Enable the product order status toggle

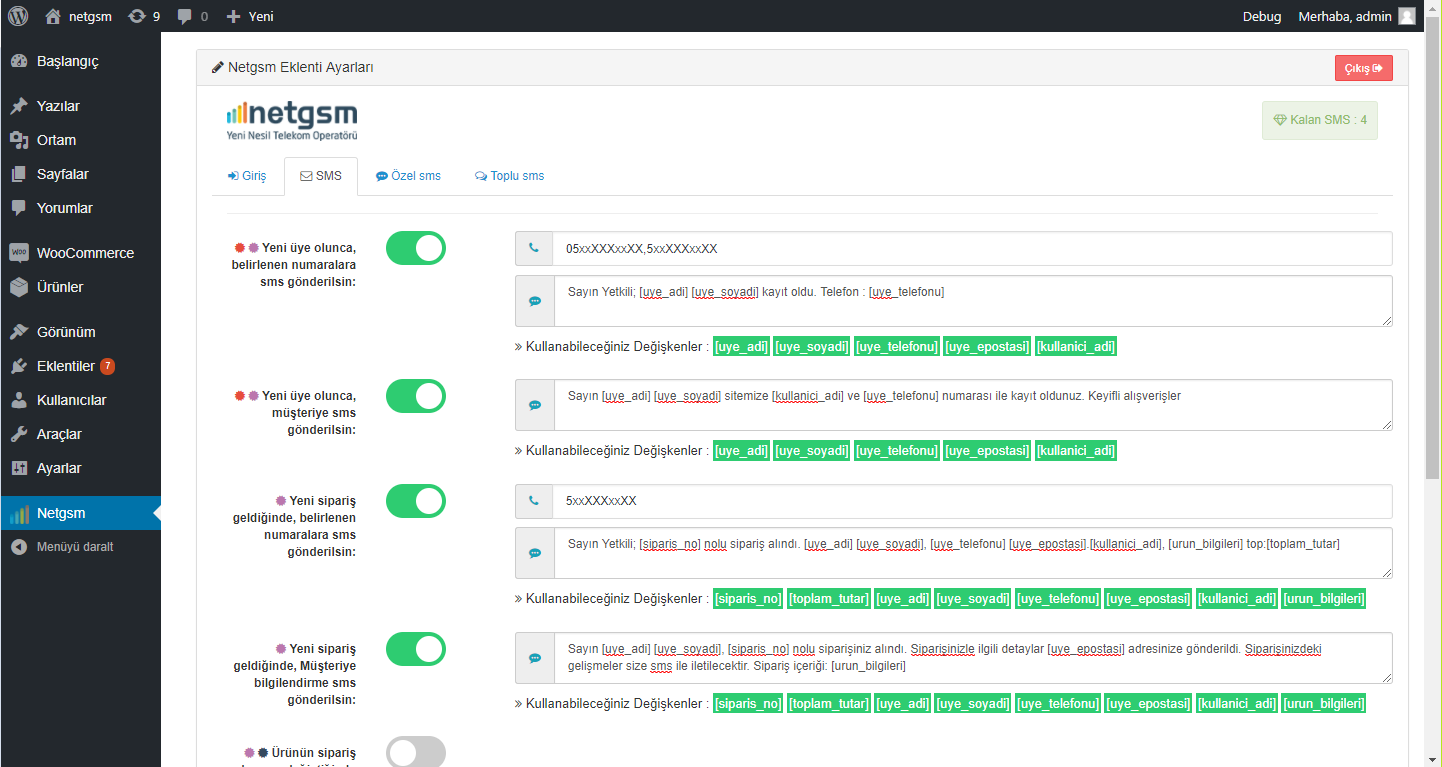click(x=416, y=752)
